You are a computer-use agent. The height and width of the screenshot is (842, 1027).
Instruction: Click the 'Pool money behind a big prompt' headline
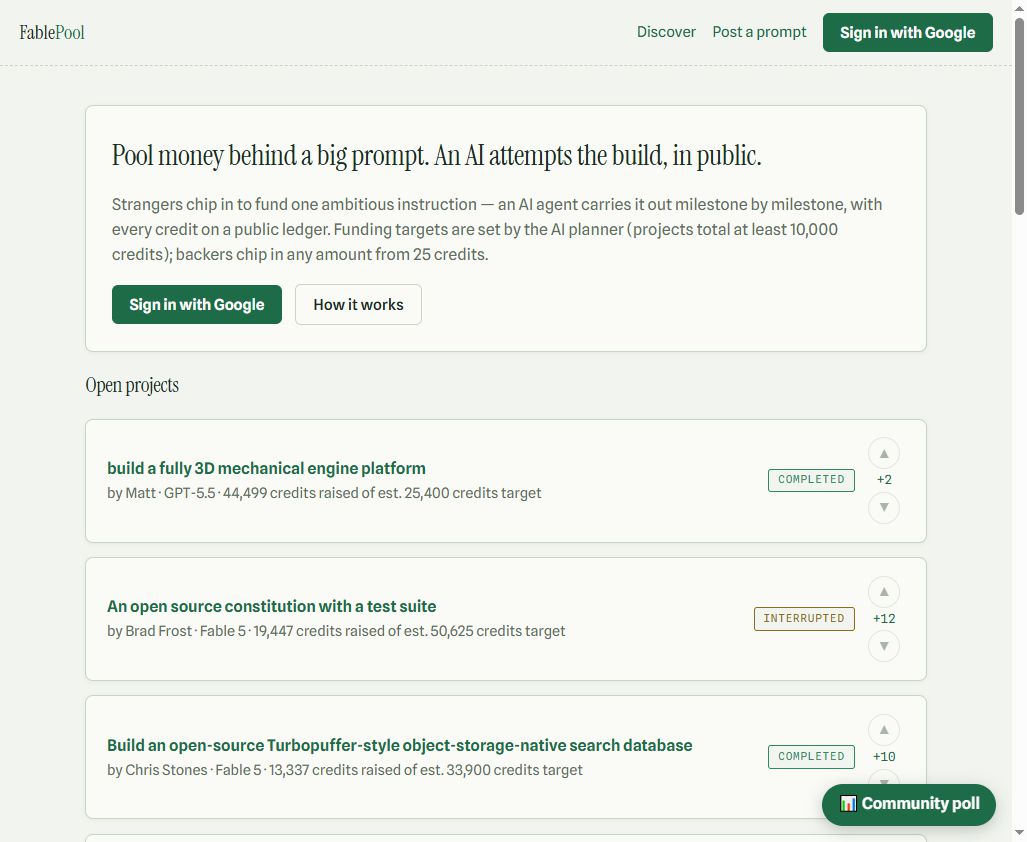[x=436, y=156]
